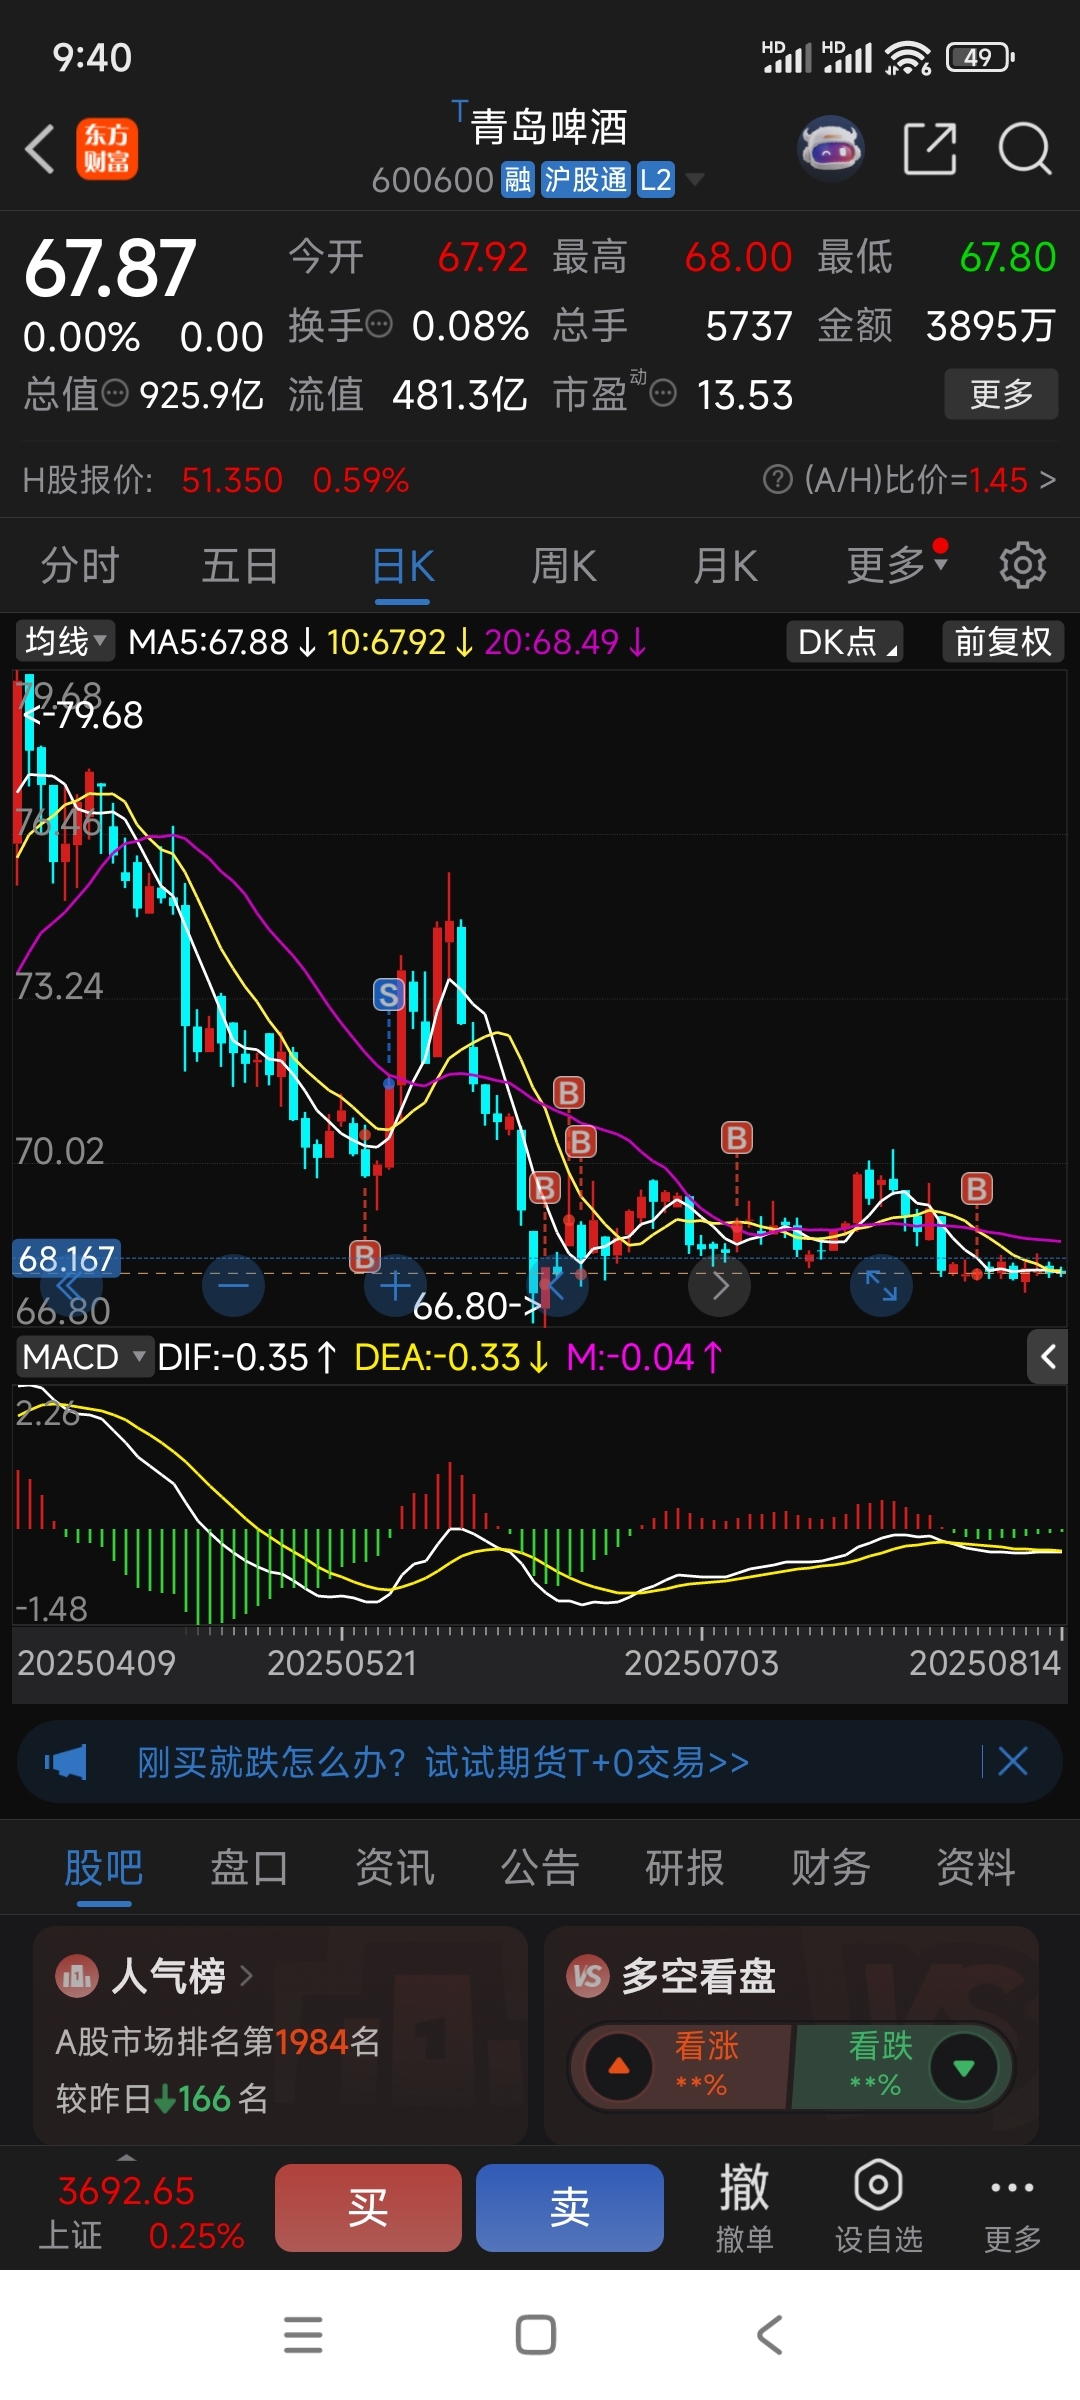This screenshot has height=2400, width=1080.
Task: Open the 财务 tab
Action: coord(830,1867)
